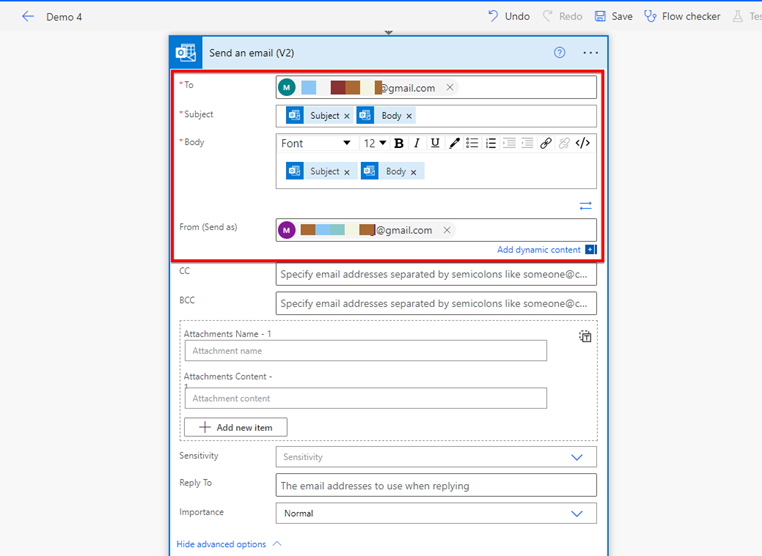Viewport: 762px width, 556px height.
Task: Click the remove link icon
Action: tap(564, 143)
